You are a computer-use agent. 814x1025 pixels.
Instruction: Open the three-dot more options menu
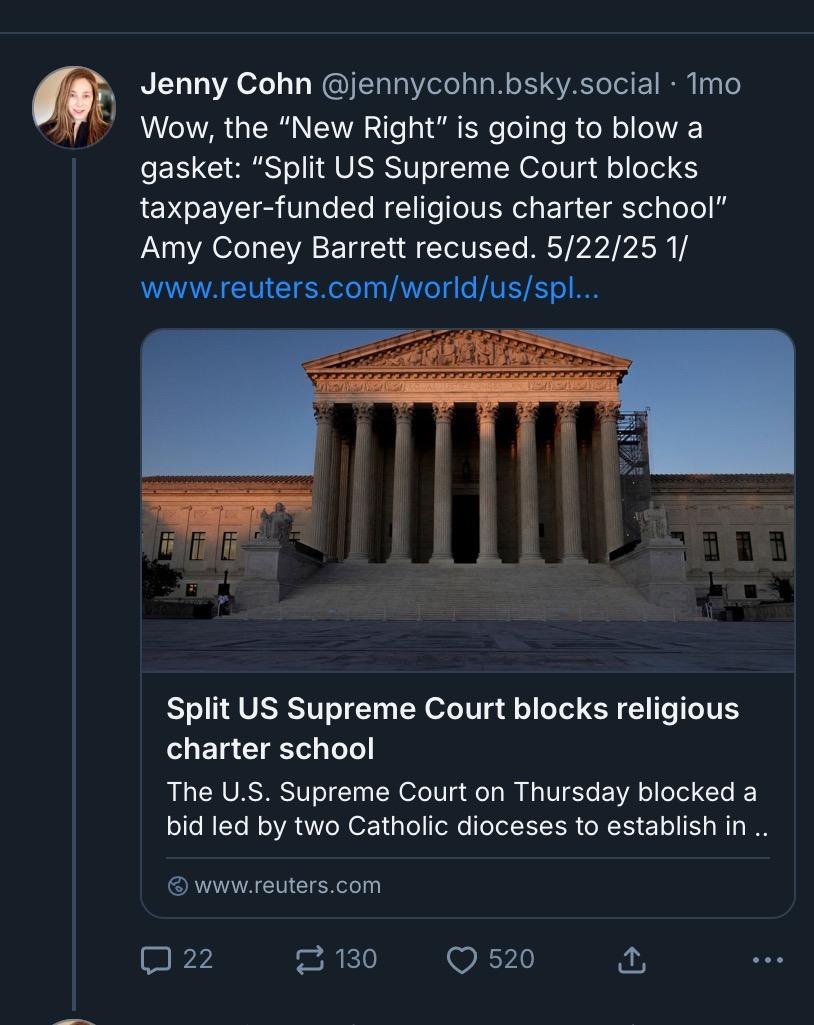point(768,960)
